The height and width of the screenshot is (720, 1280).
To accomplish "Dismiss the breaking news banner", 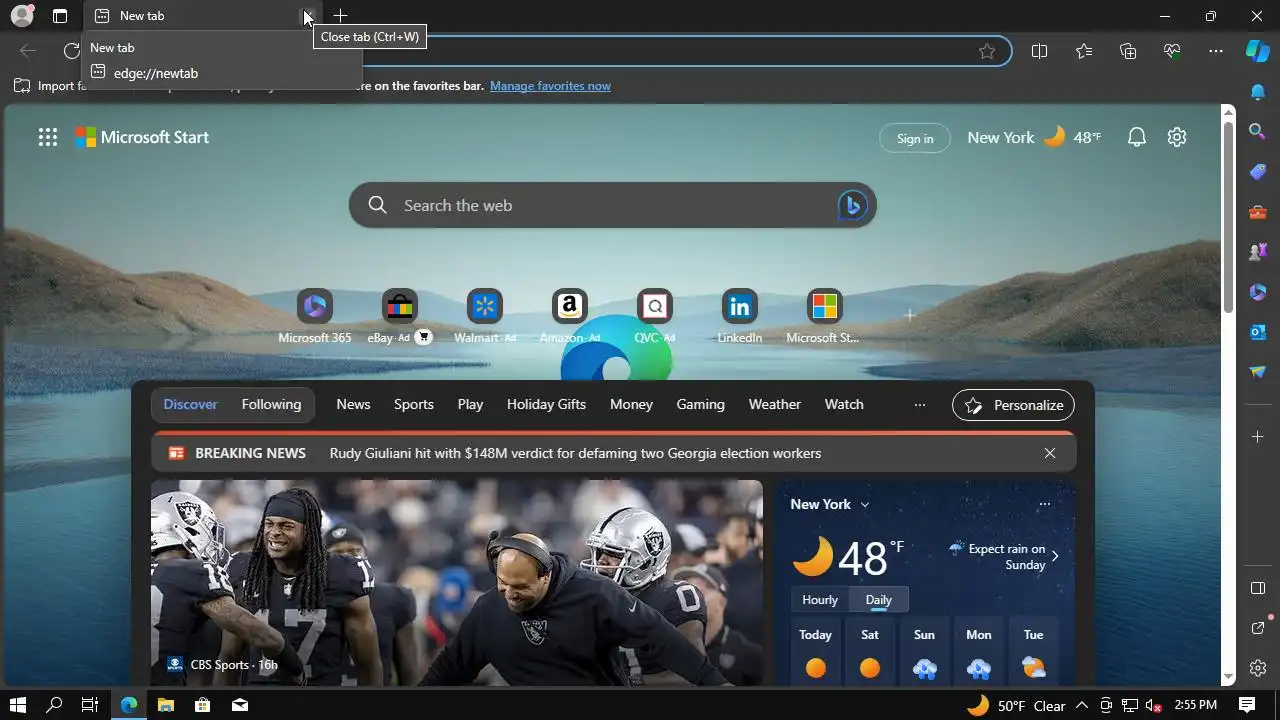I will 1050,453.
